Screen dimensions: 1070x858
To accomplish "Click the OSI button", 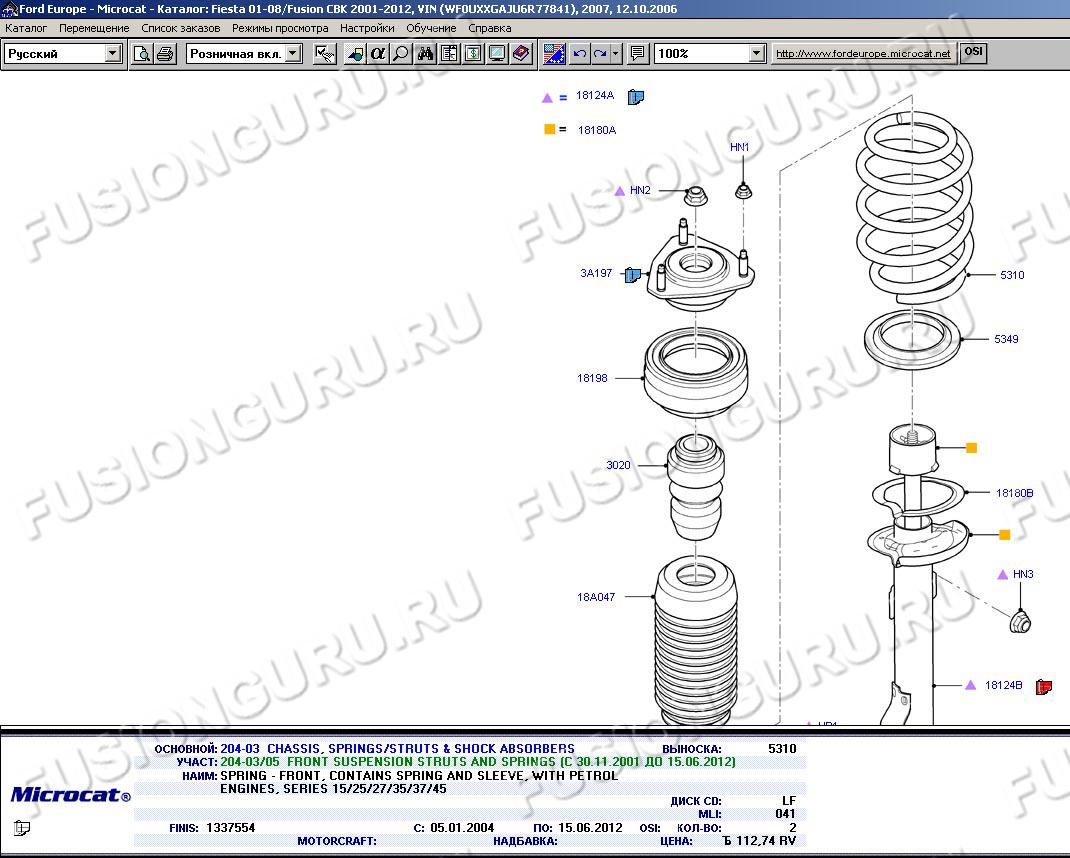I will tap(973, 52).
